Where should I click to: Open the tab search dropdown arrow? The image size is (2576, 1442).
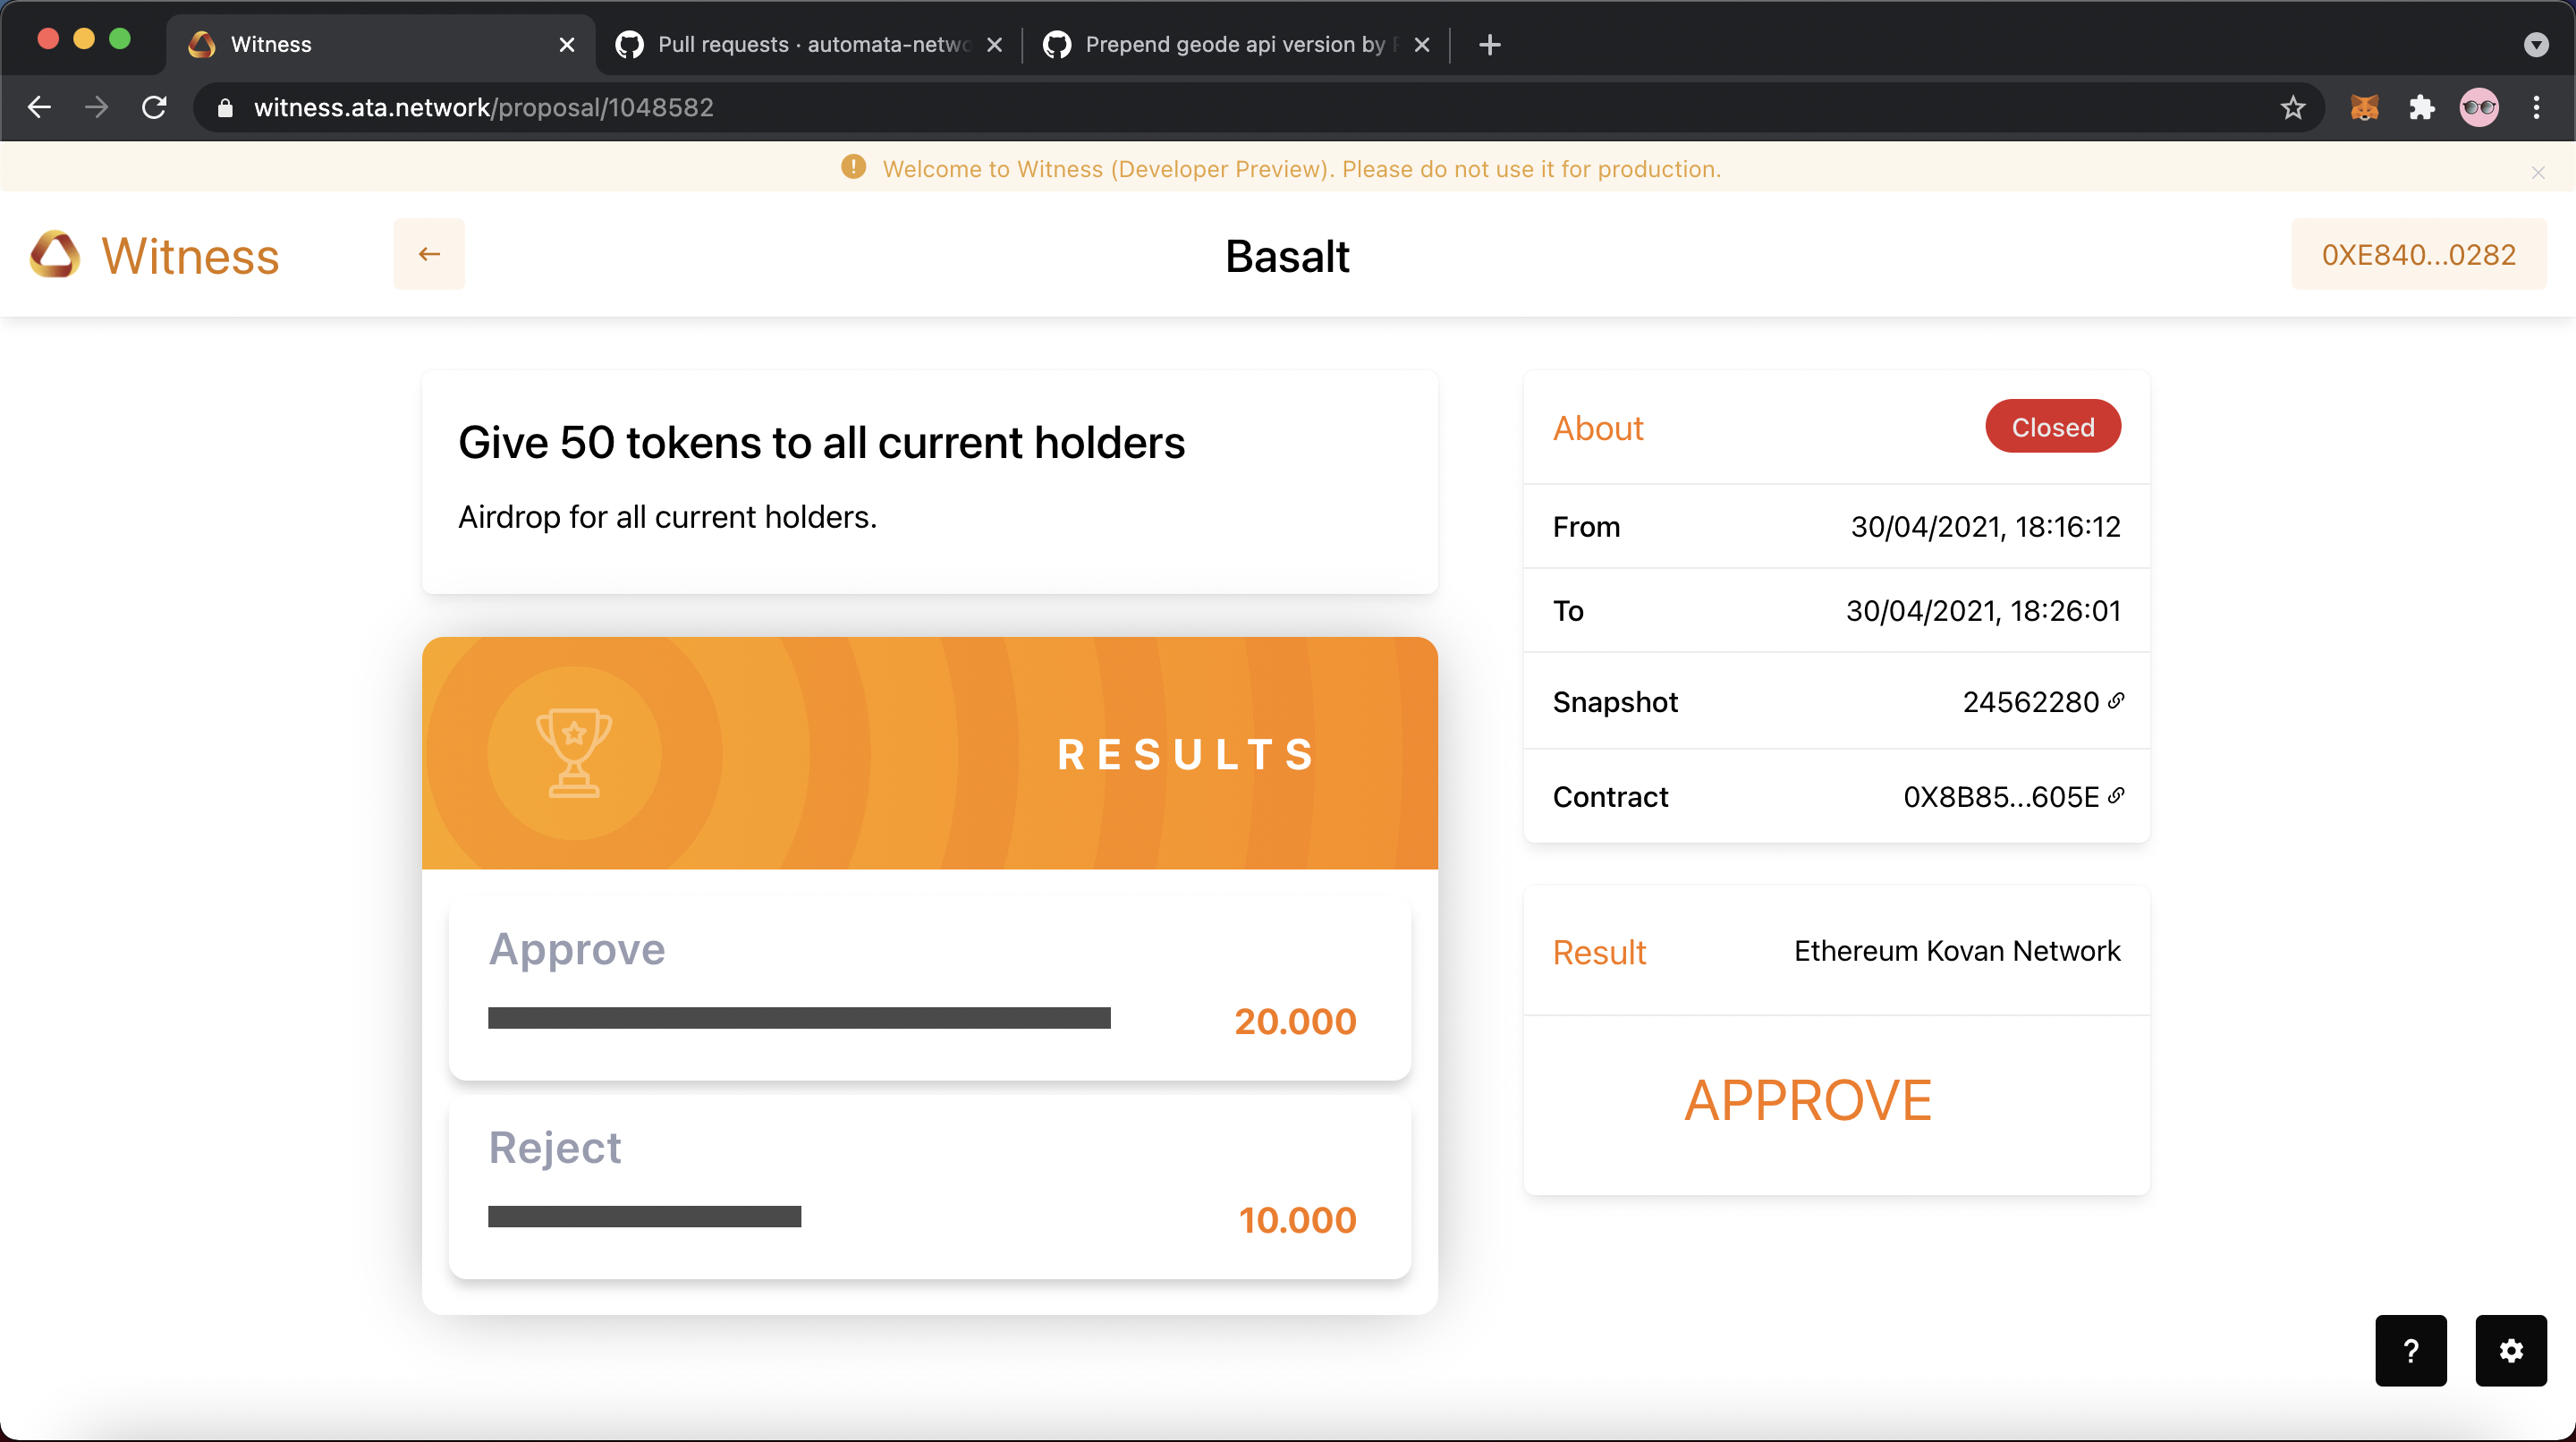(x=2536, y=44)
